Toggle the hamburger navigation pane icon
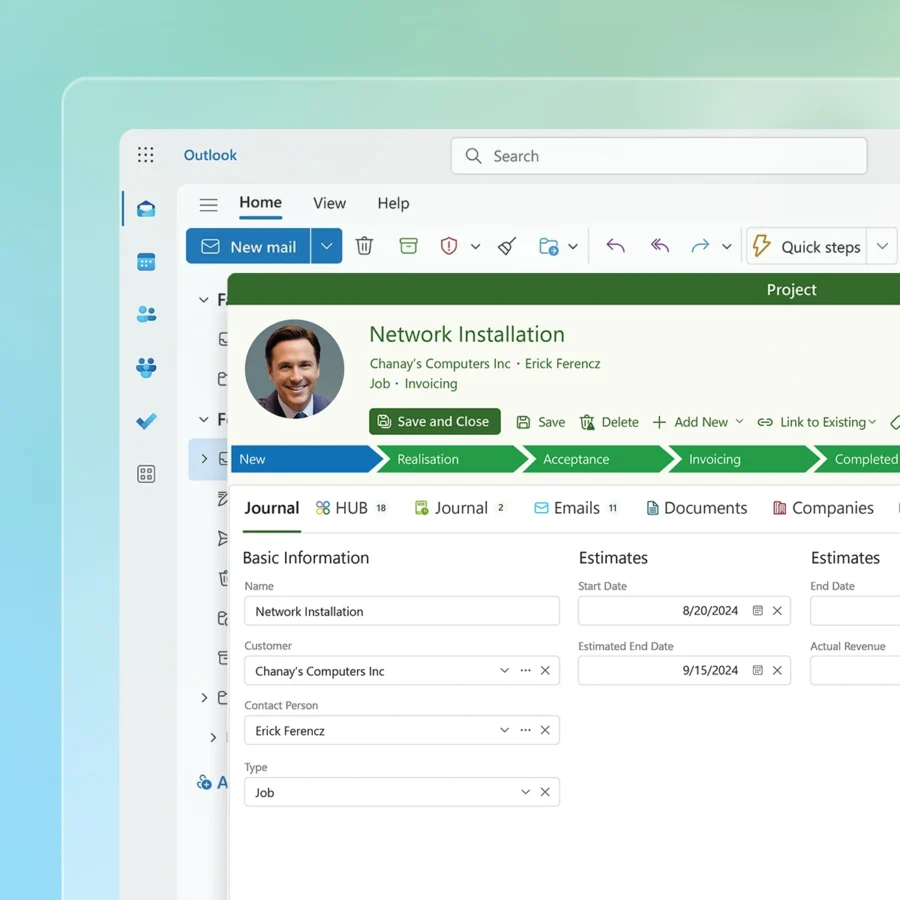The height and width of the screenshot is (900, 900). [208, 204]
